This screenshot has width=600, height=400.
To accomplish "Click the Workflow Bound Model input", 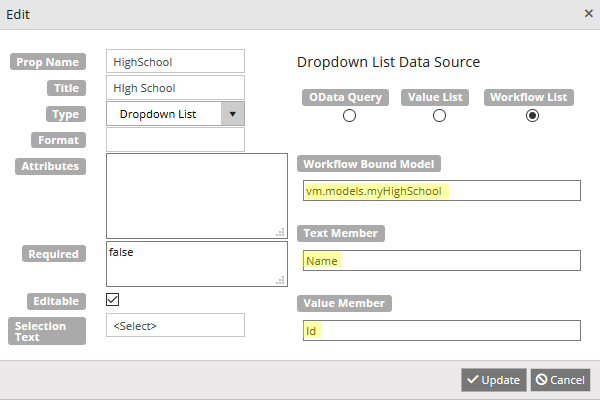I will 440,191.
